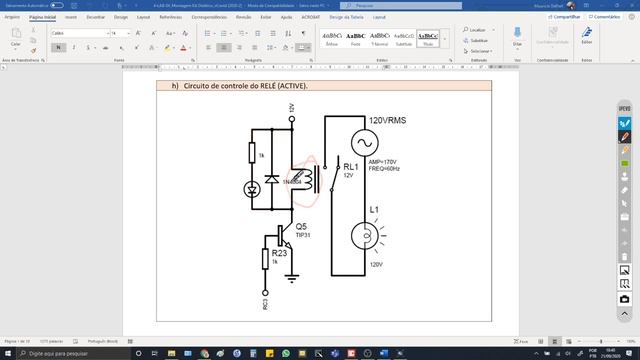The height and width of the screenshot is (360, 640).
Task: Open the Localizar dropdown arrow
Action: [493, 30]
